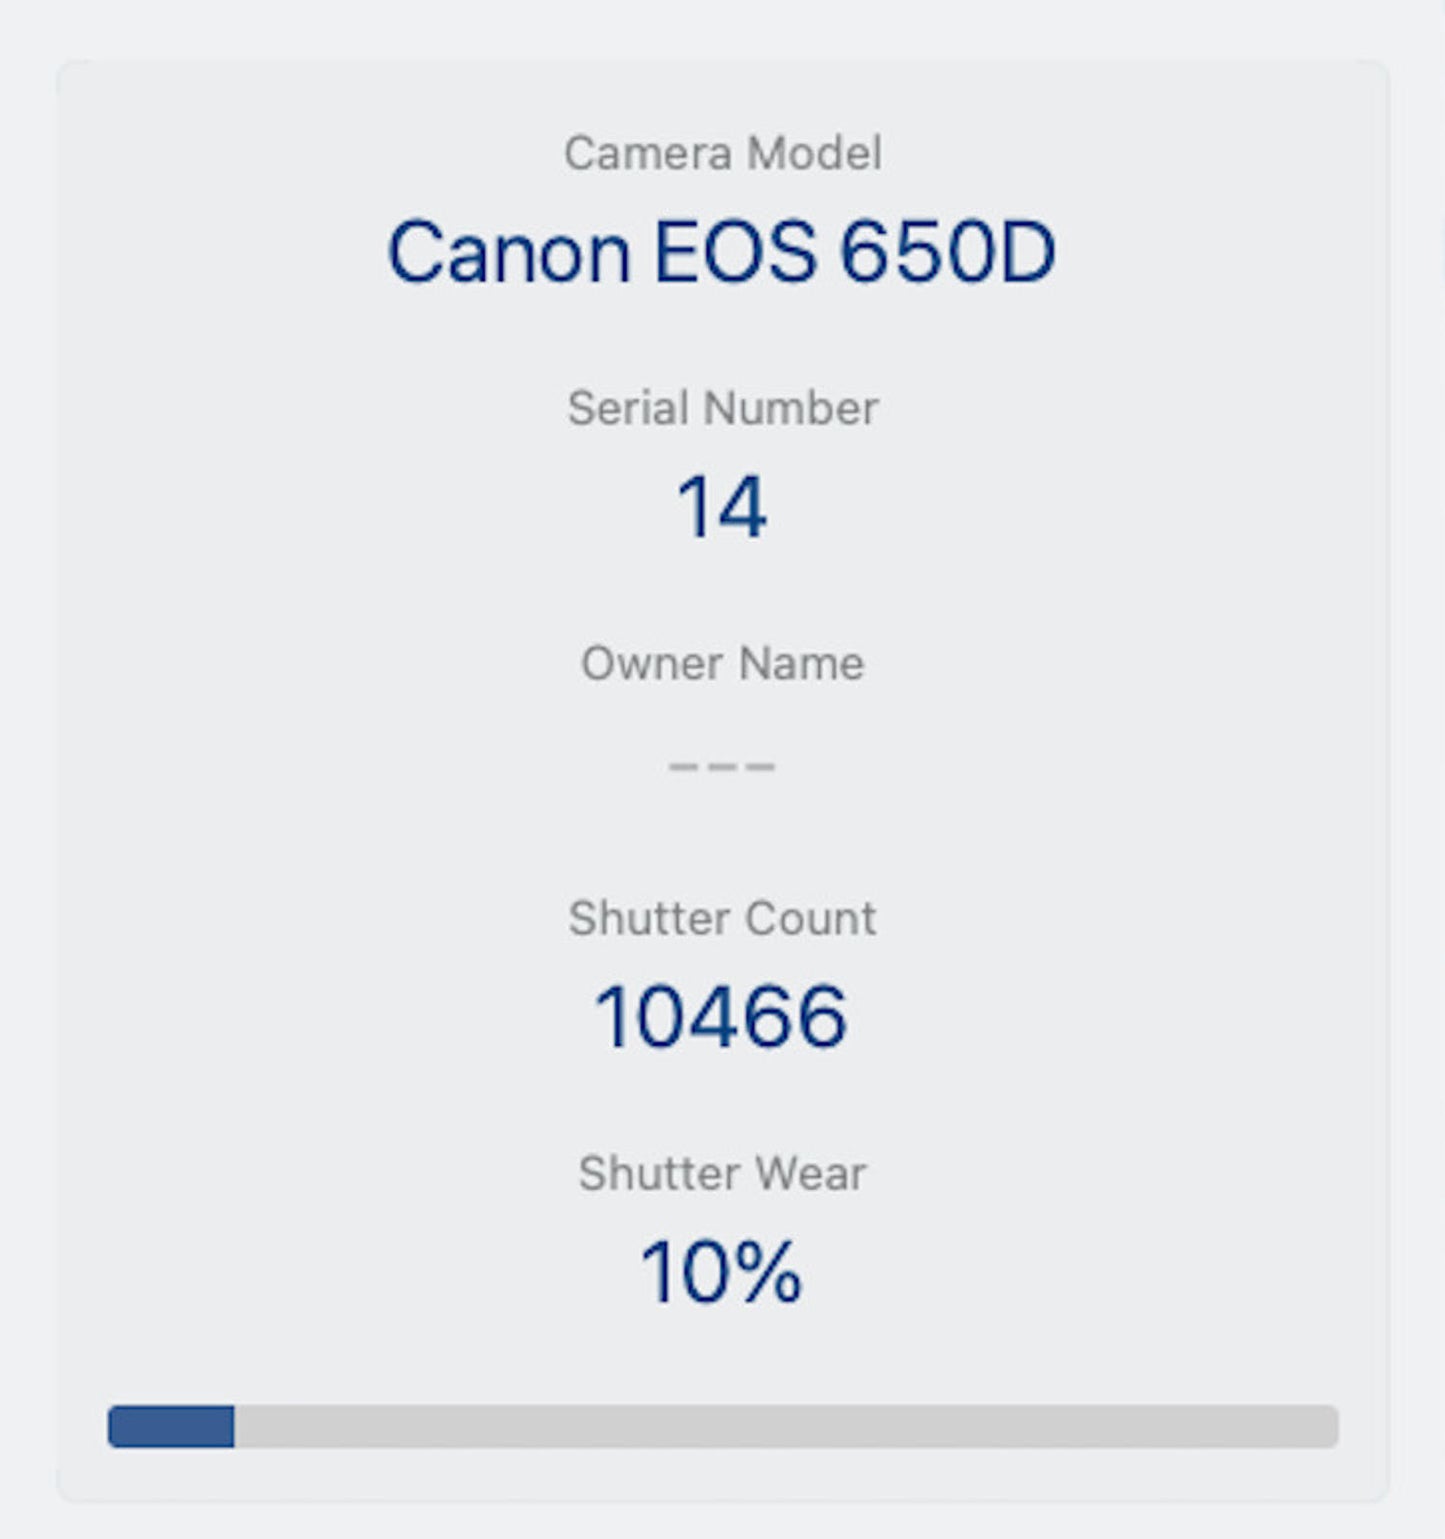Click the Shutter Wear 10% value
This screenshot has height=1539, width=1445.
pyautogui.click(x=722, y=1272)
